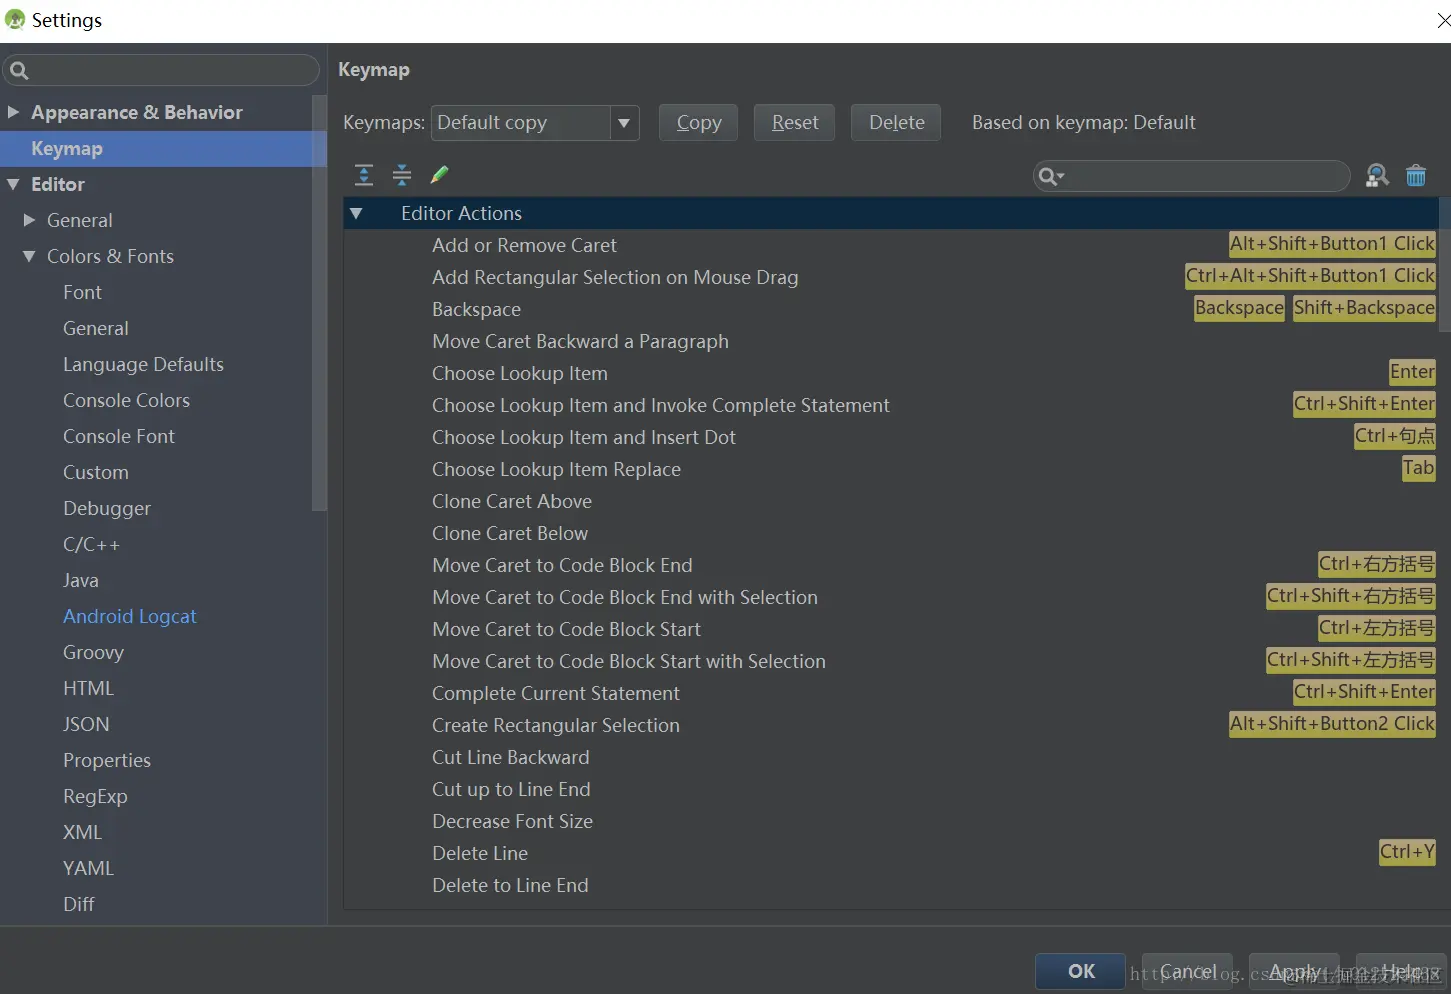Viewport: 1451px width, 994px height.
Task: Open Diff color settings
Action: pyautogui.click(x=78, y=904)
